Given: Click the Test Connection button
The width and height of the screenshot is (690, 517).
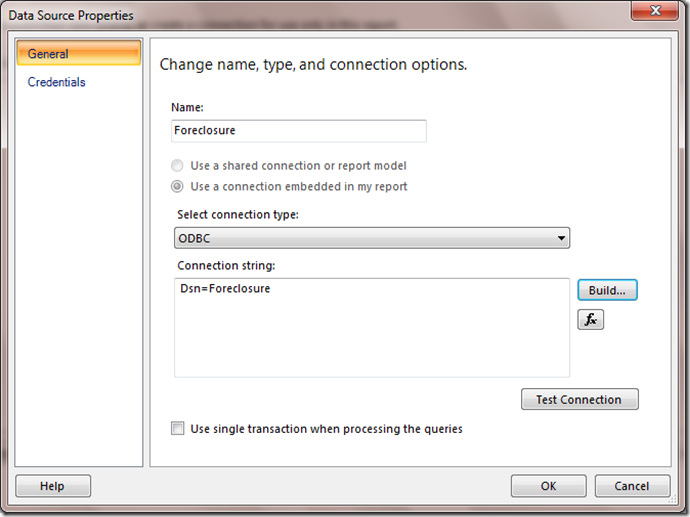Looking at the screenshot, I should [x=580, y=399].
